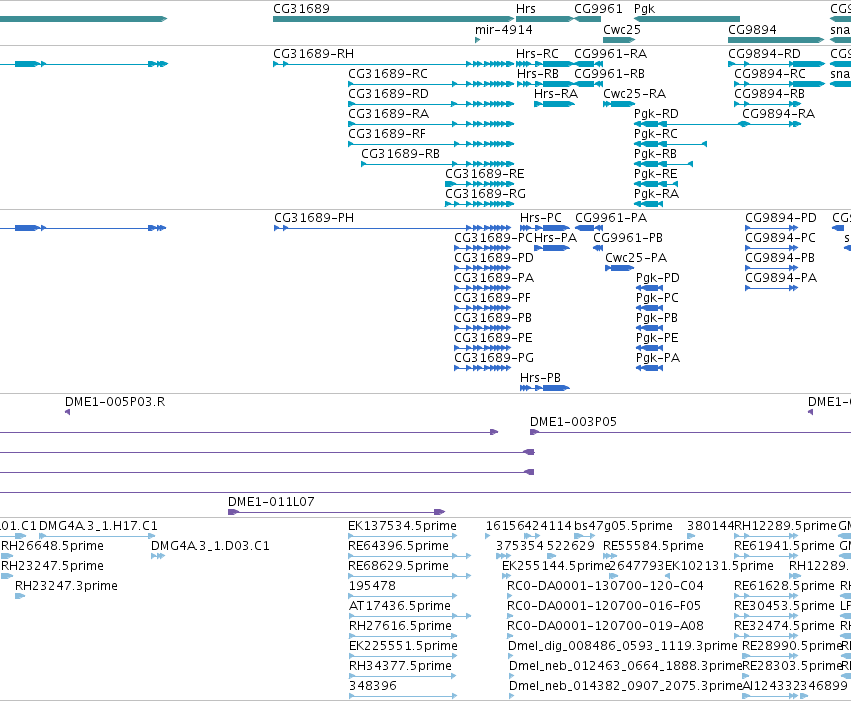Click the Dmel_dig_008486_0593_1119.3prime label

[x=623, y=646]
